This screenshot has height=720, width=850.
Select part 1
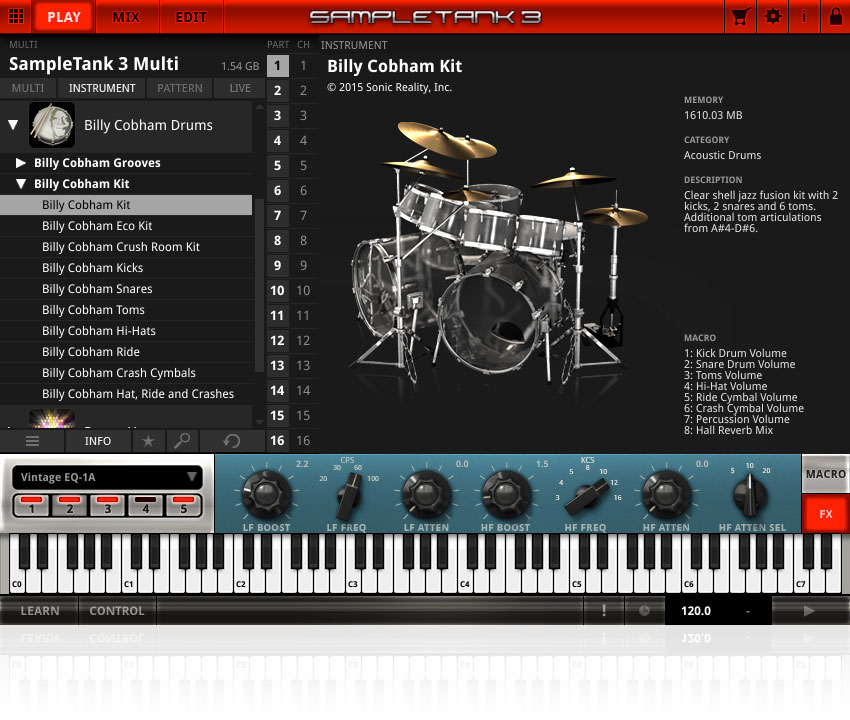pyautogui.click(x=278, y=66)
